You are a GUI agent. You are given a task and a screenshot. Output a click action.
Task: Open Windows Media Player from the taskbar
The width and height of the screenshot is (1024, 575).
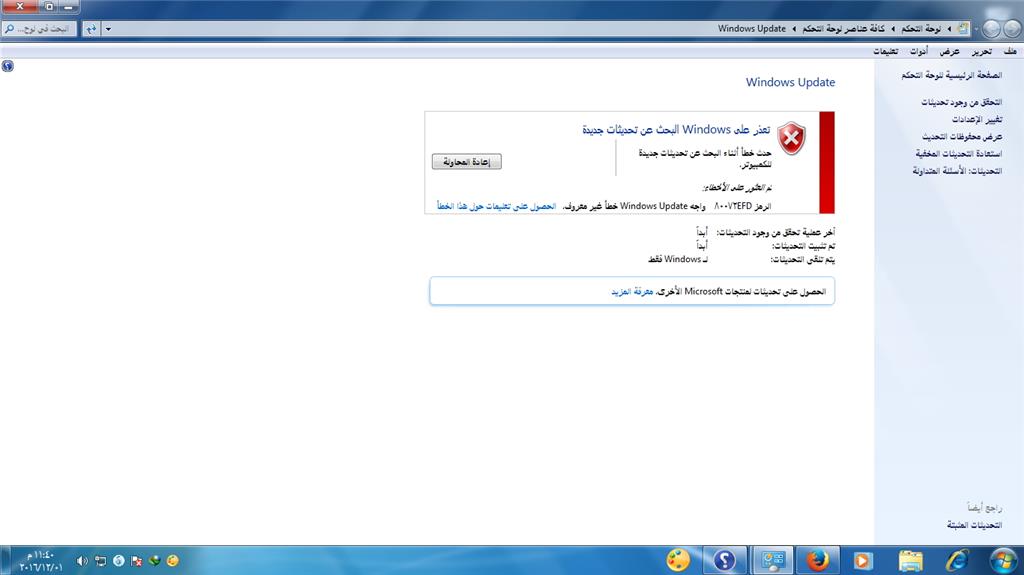[x=863, y=561]
